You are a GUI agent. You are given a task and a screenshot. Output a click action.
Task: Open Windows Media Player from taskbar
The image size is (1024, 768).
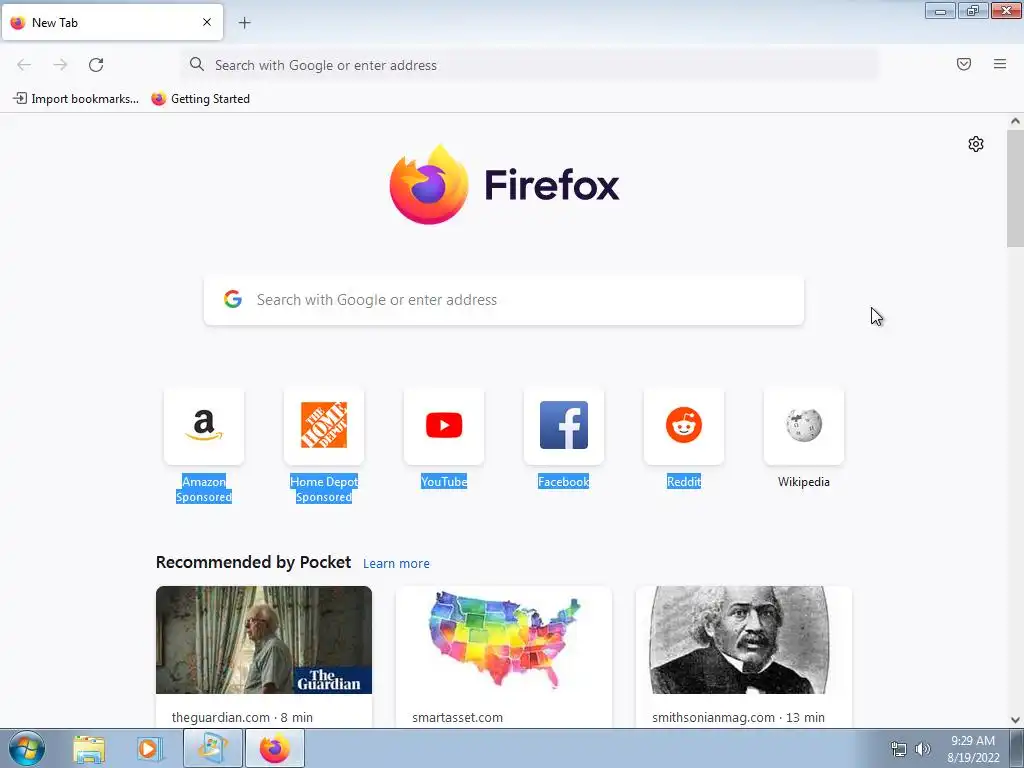pyautogui.click(x=150, y=749)
